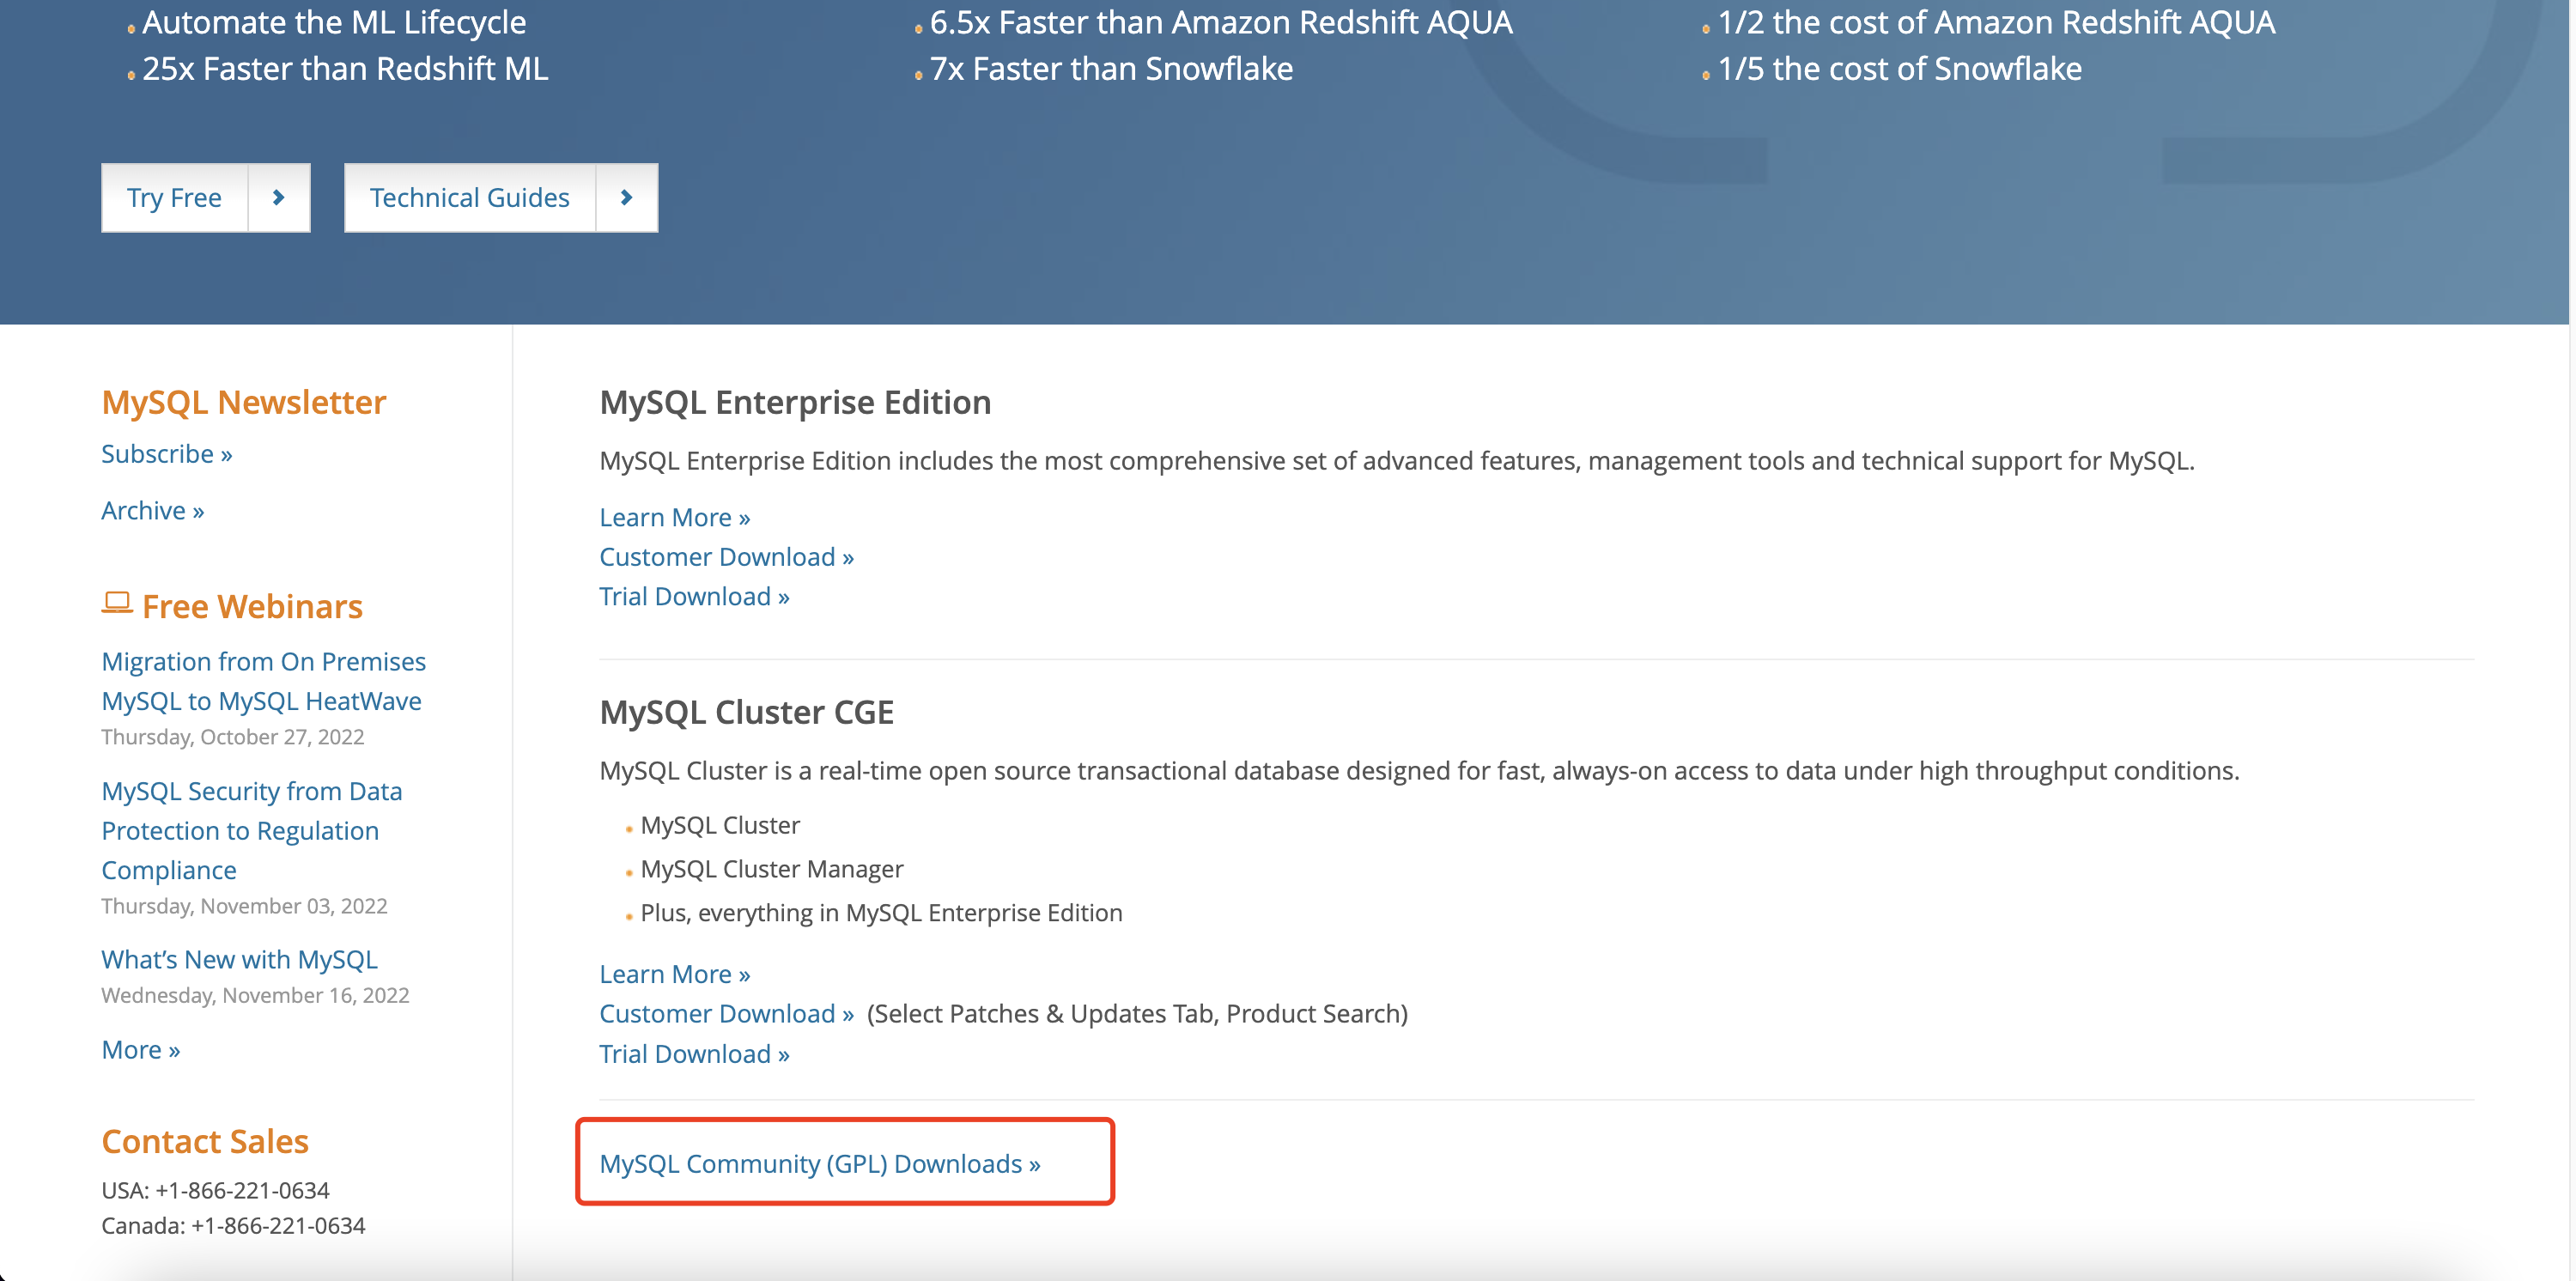Click the arrow icon beside Technical Guides
The image size is (2576, 1281).
click(x=626, y=198)
